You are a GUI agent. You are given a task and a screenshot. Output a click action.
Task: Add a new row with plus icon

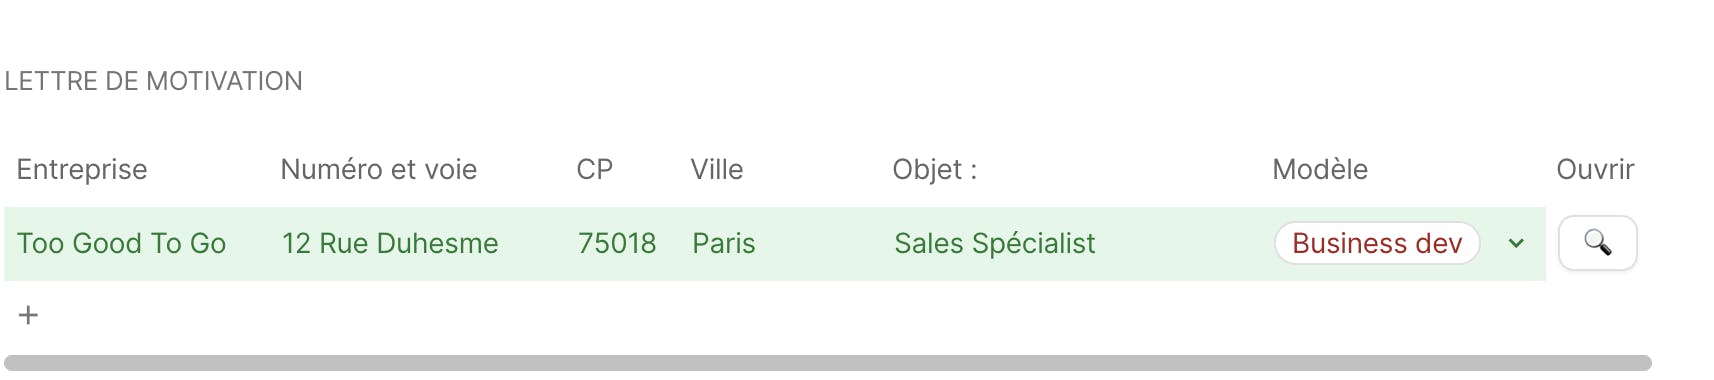29,315
